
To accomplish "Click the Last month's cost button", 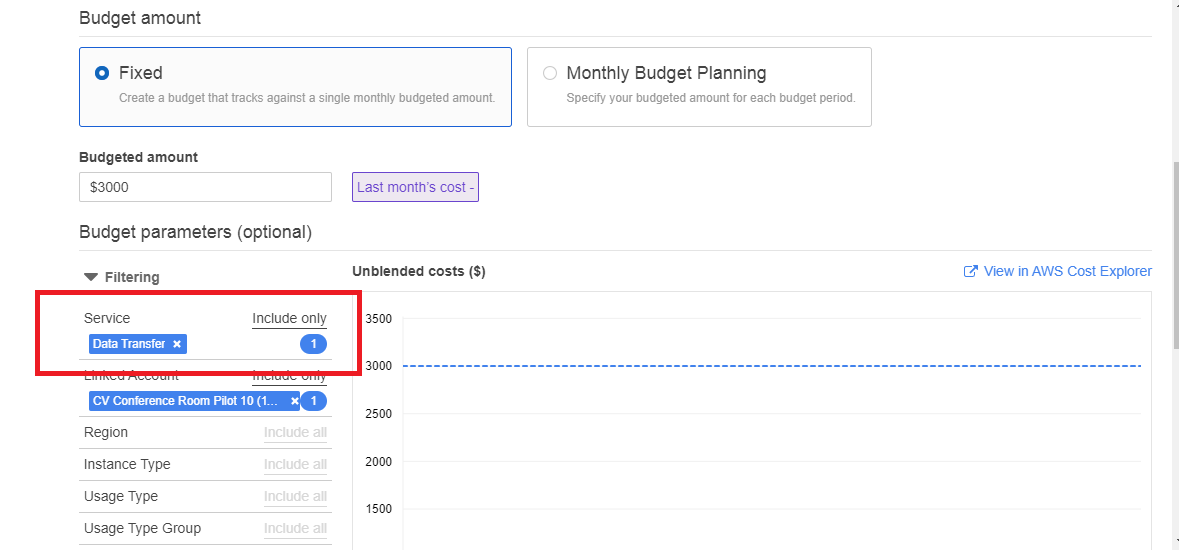I will click(415, 187).
